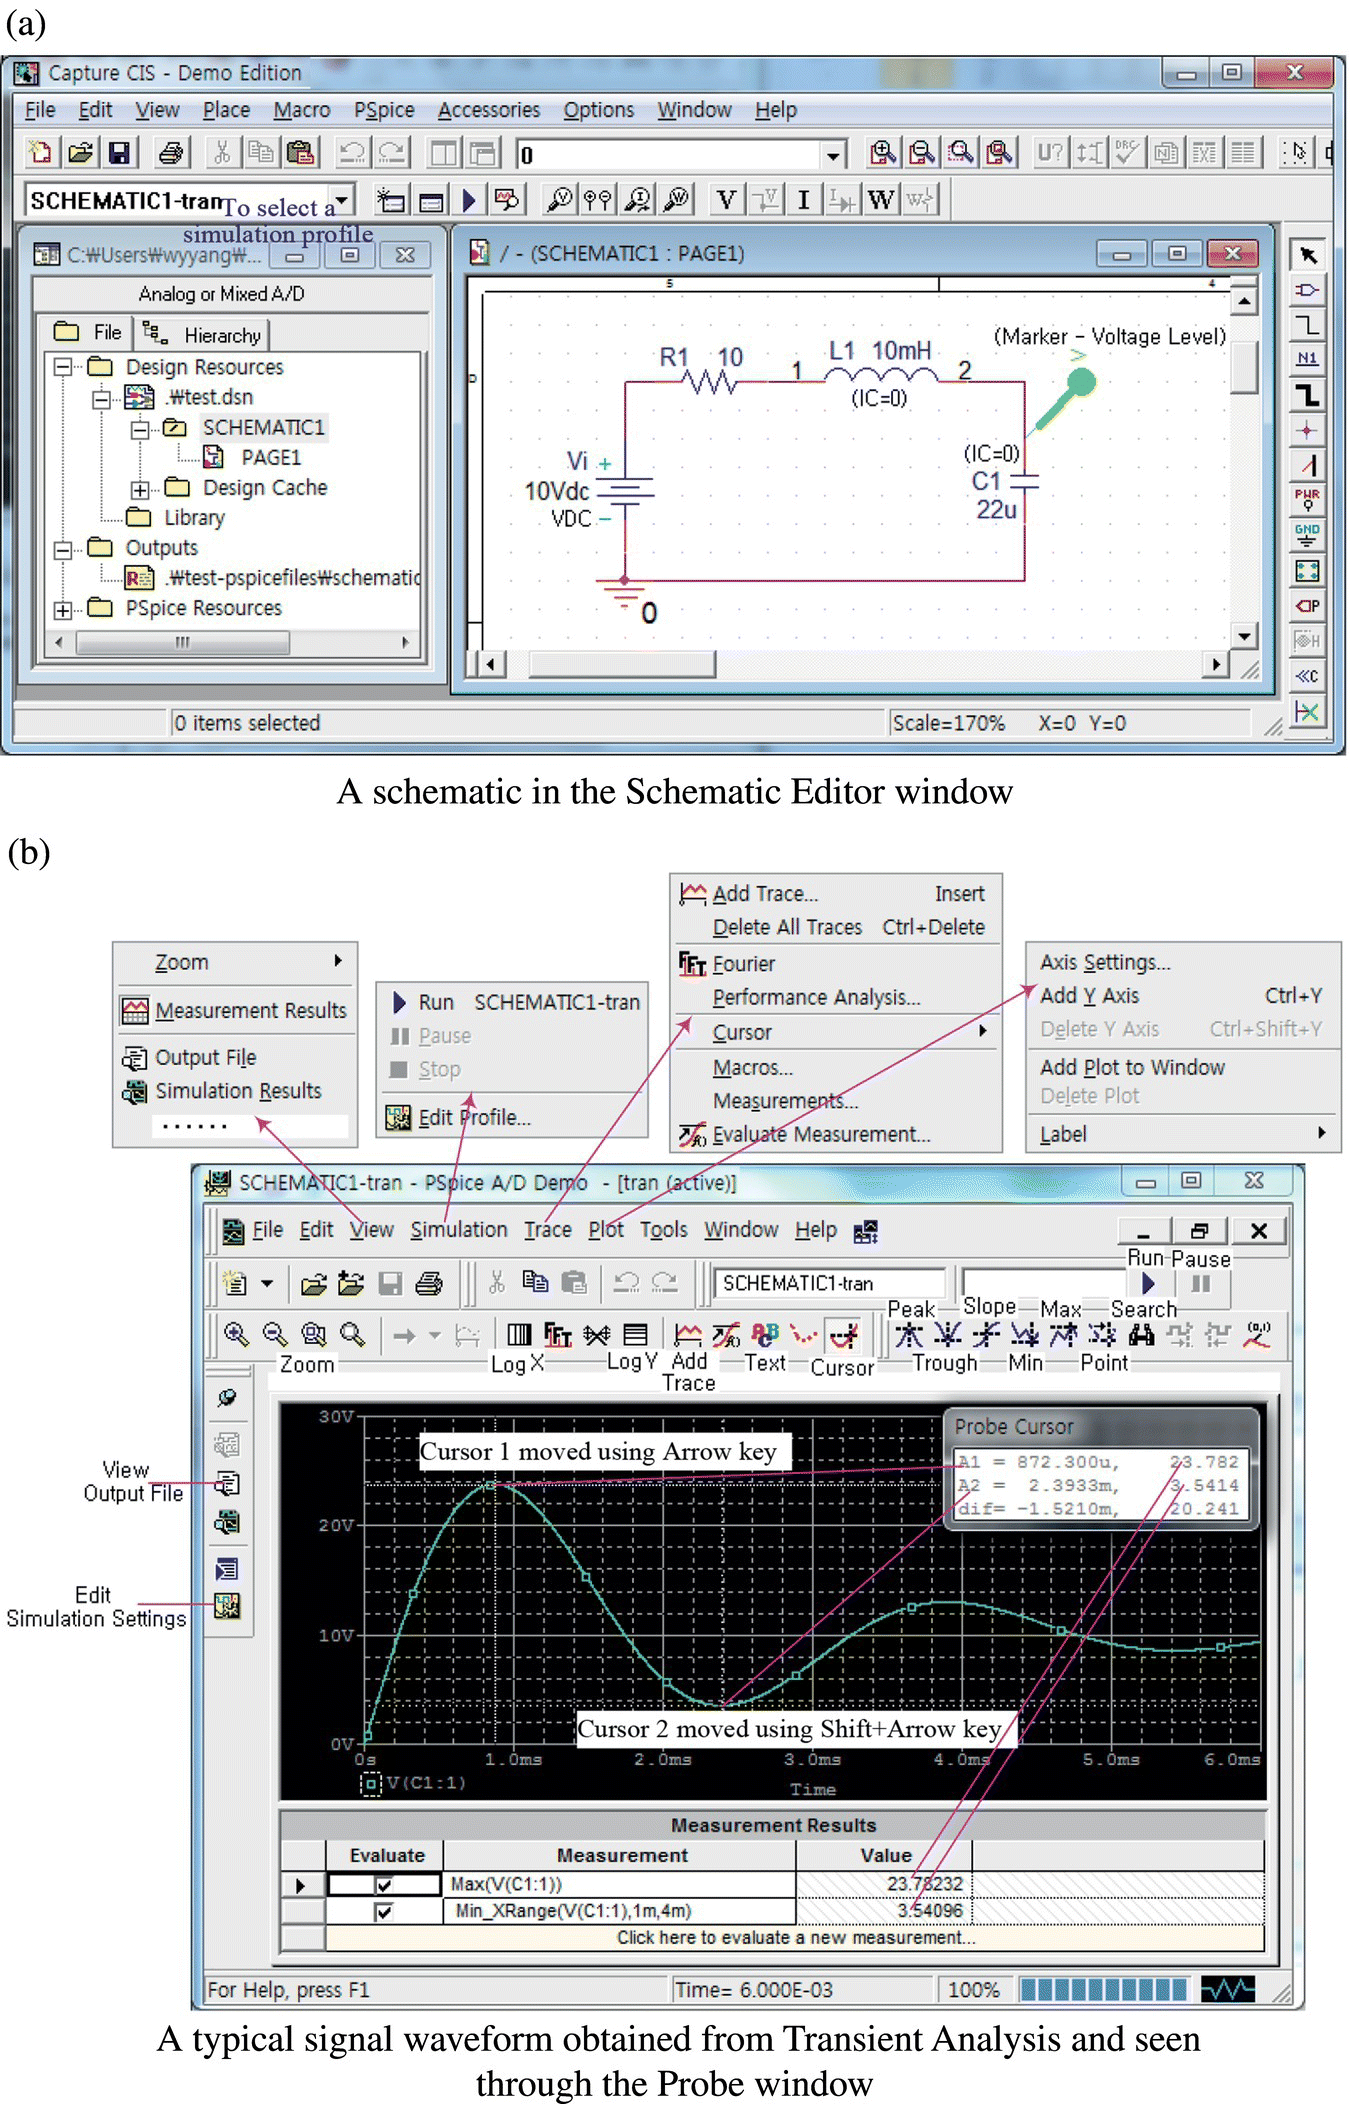Click the schematic horizontal scrollbar thumb
This screenshot has width=1350, height=2104.
[621, 664]
